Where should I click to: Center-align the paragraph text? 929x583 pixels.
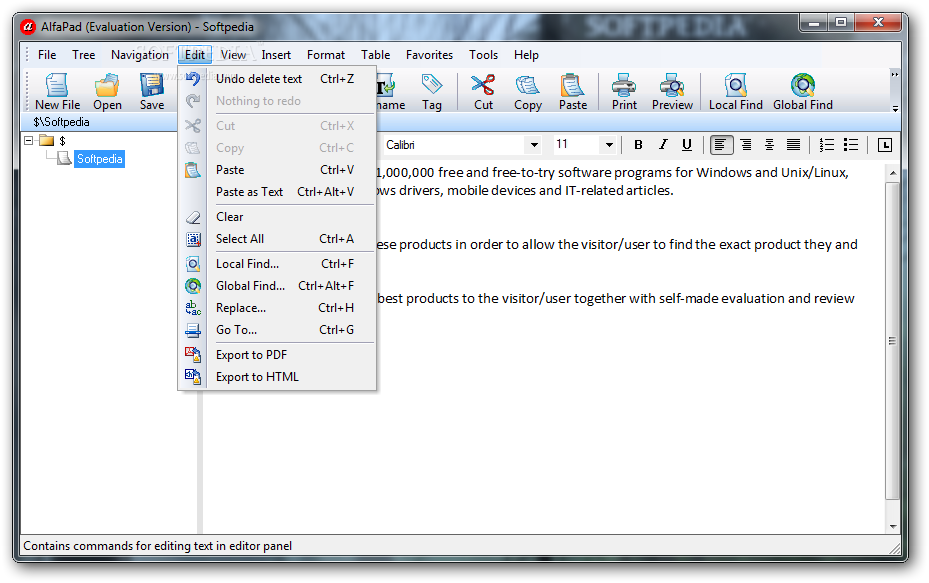coord(769,145)
